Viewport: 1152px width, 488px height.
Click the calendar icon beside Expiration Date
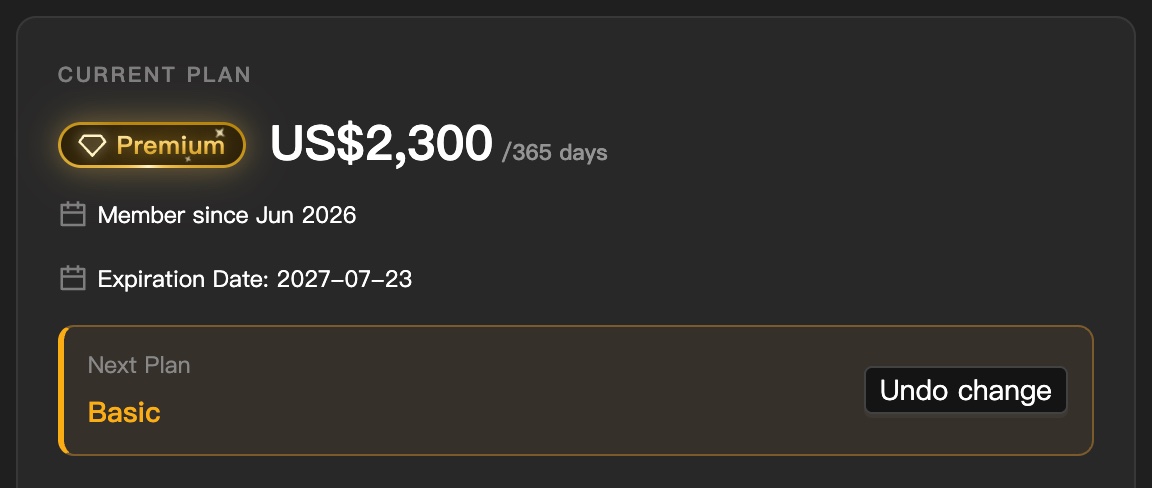coord(73,279)
